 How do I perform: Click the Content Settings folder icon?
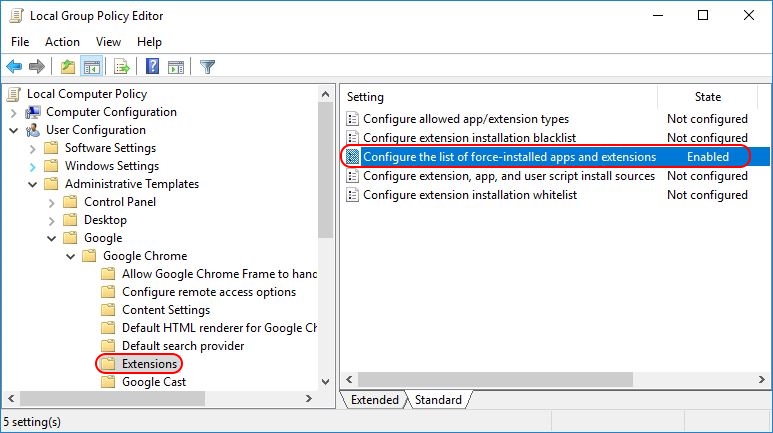pos(108,310)
